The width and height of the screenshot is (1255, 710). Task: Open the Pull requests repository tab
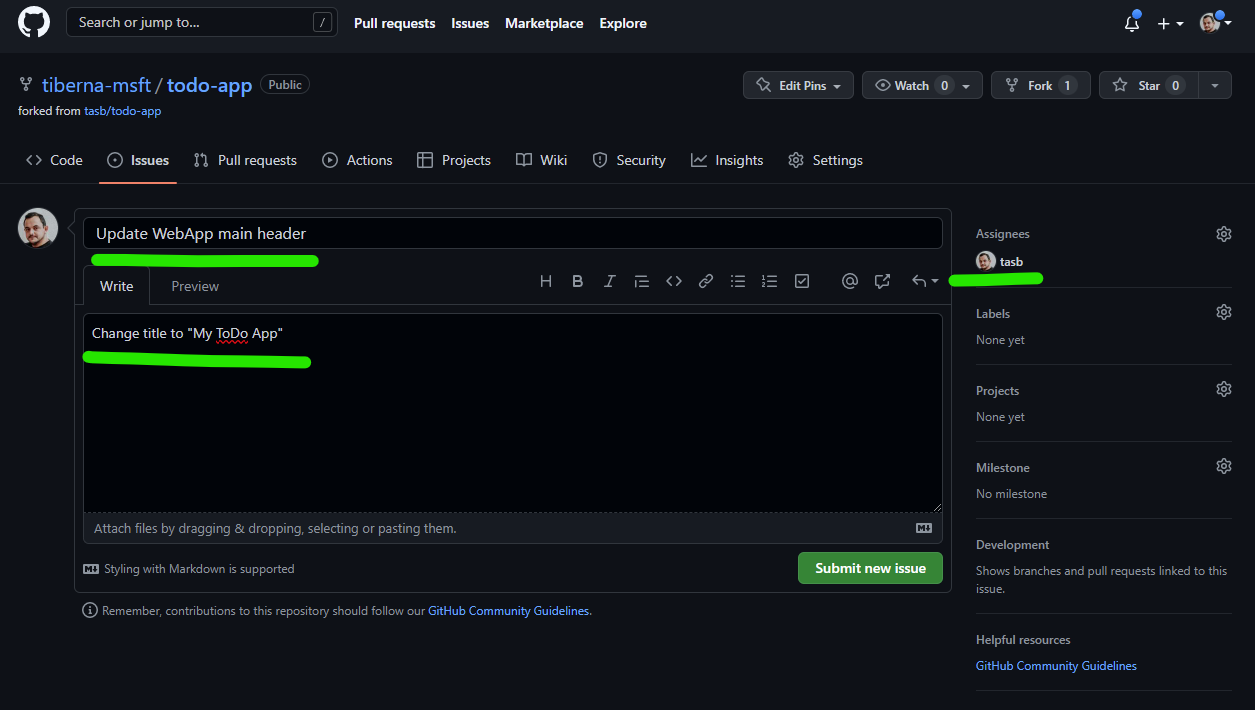click(x=245, y=160)
